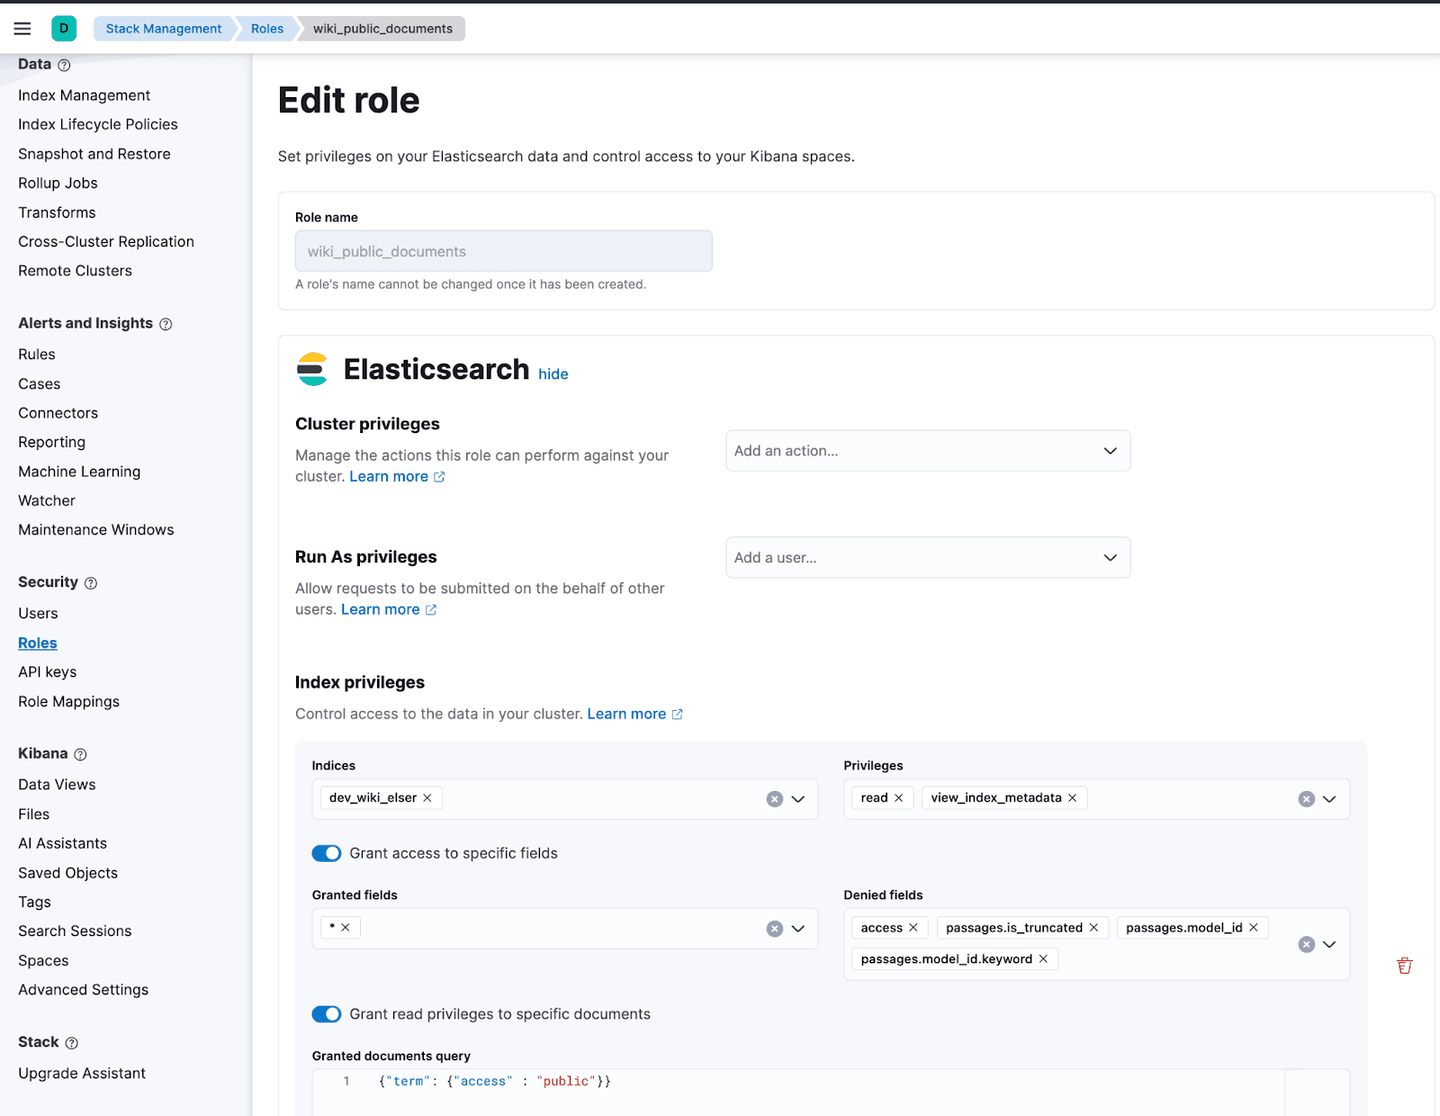Expand the Indices dropdown arrow
The width and height of the screenshot is (1440, 1116).
[798, 799]
